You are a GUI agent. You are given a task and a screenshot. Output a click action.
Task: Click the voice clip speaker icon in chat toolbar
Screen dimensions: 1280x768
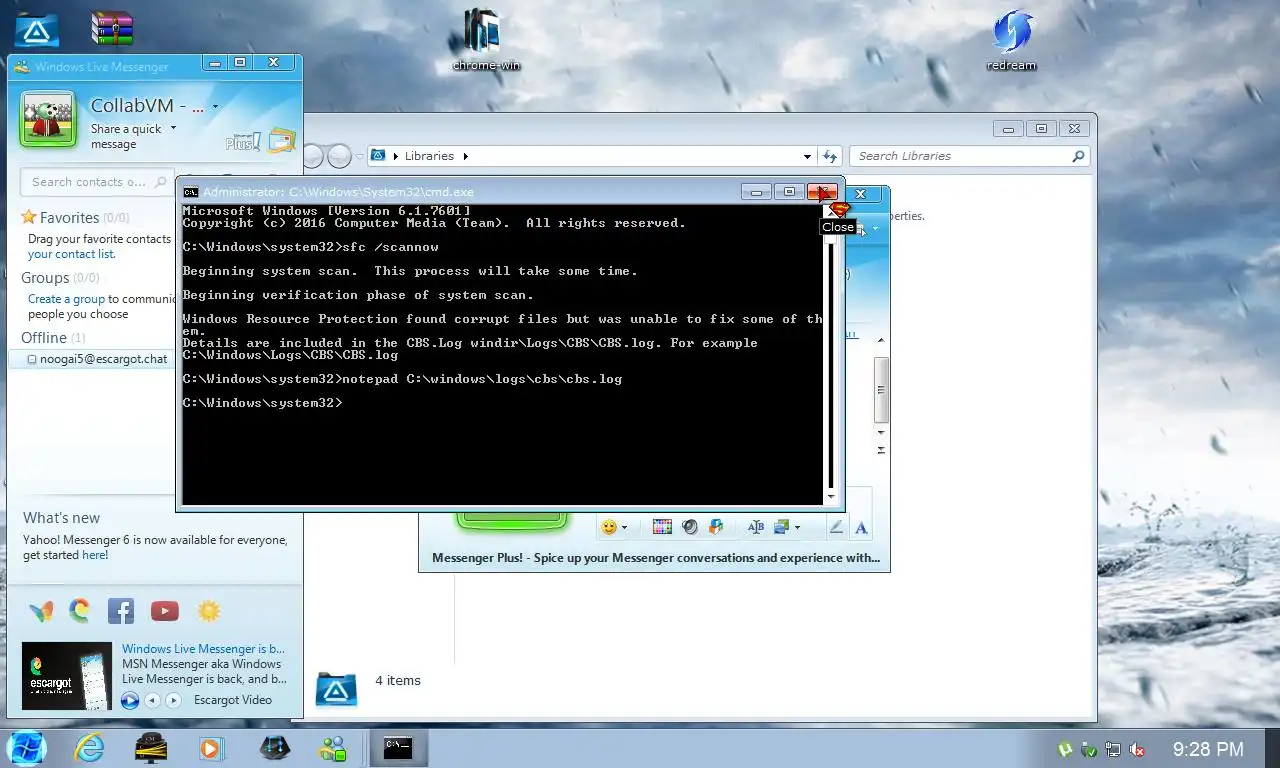(689, 527)
